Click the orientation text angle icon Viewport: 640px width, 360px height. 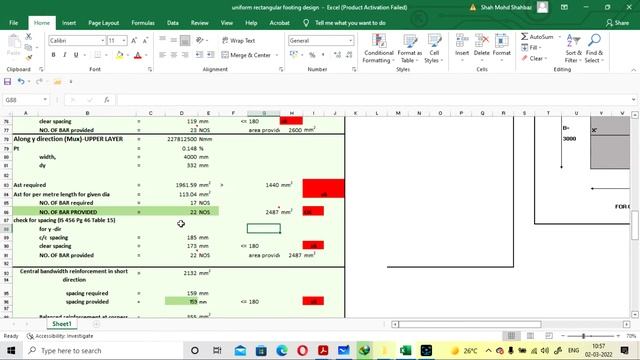[x=200, y=40]
